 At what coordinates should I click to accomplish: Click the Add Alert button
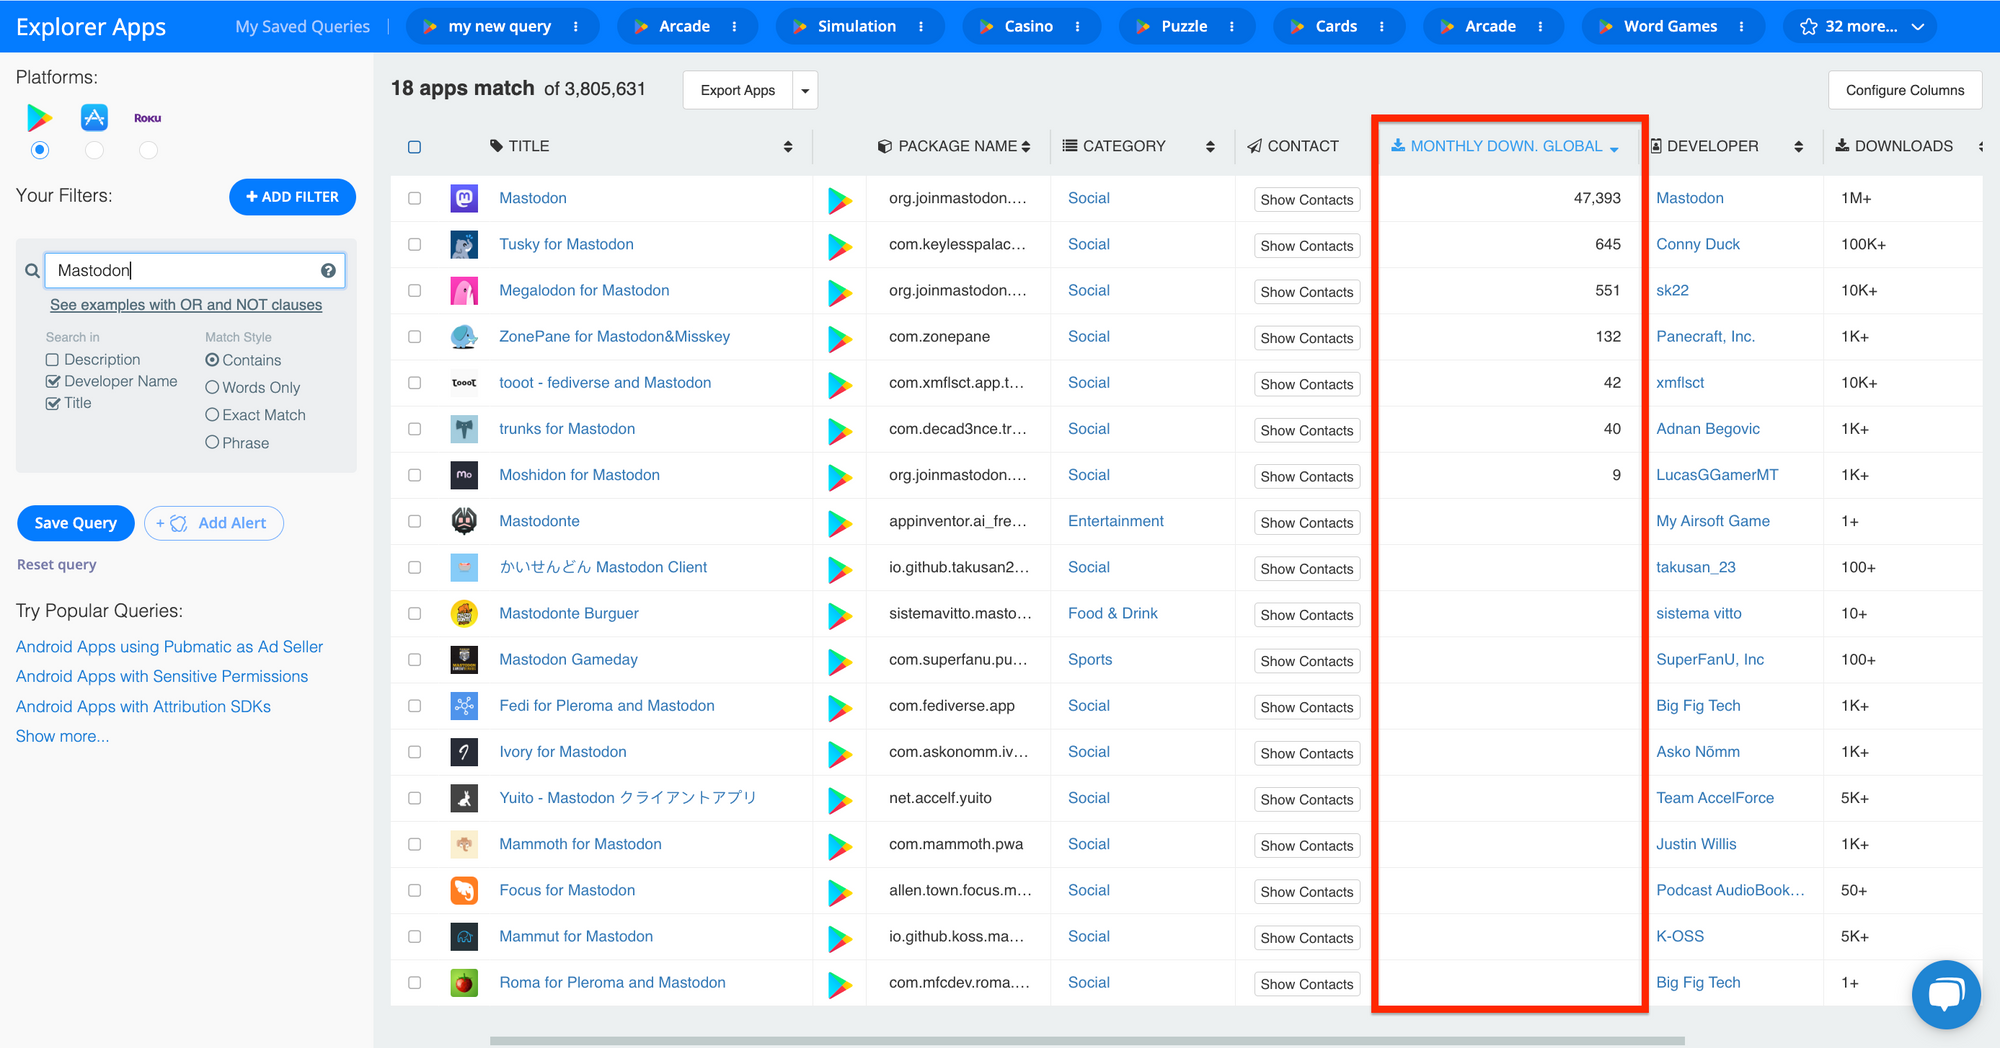pos(214,523)
